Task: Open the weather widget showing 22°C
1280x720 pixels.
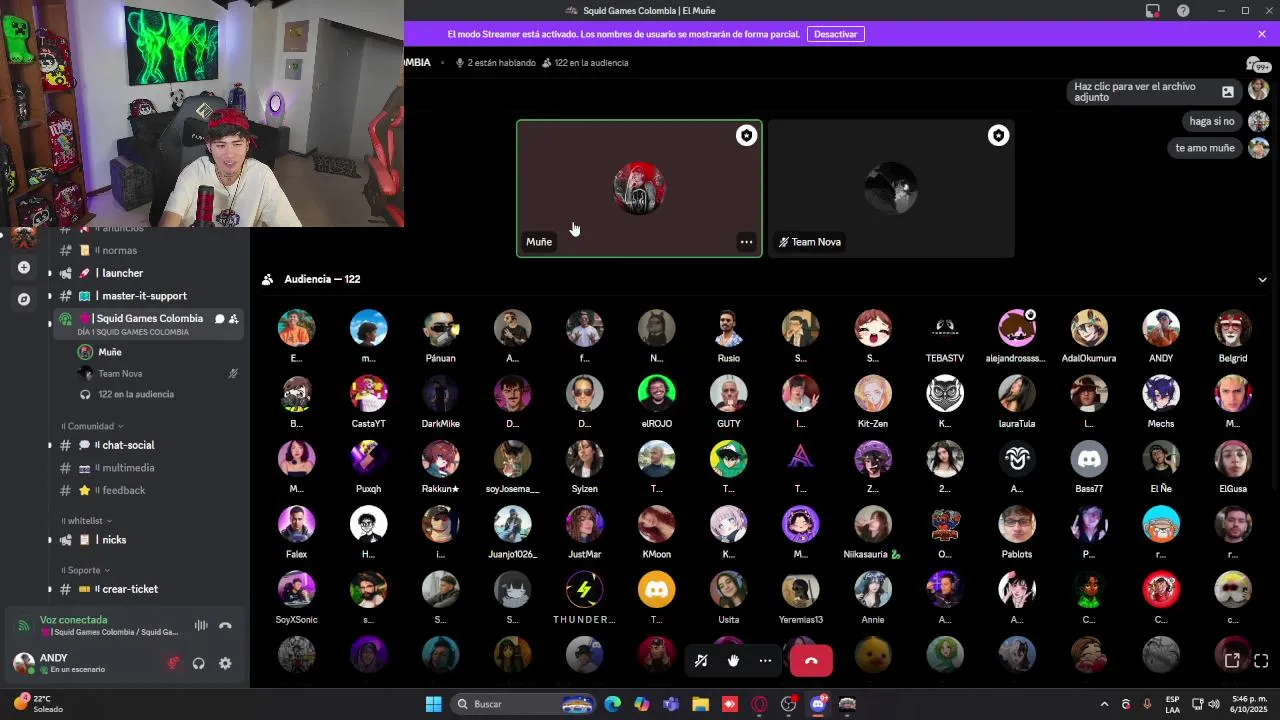Action: [40, 704]
